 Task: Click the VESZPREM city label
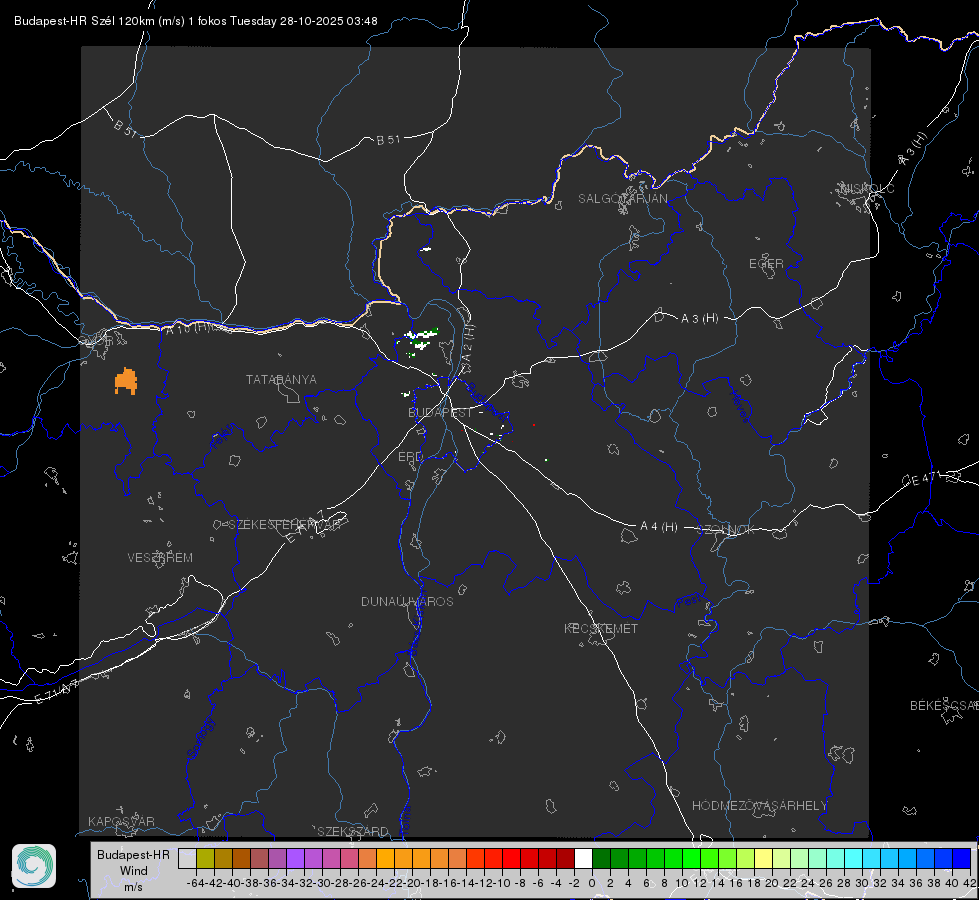coord(160,558)
